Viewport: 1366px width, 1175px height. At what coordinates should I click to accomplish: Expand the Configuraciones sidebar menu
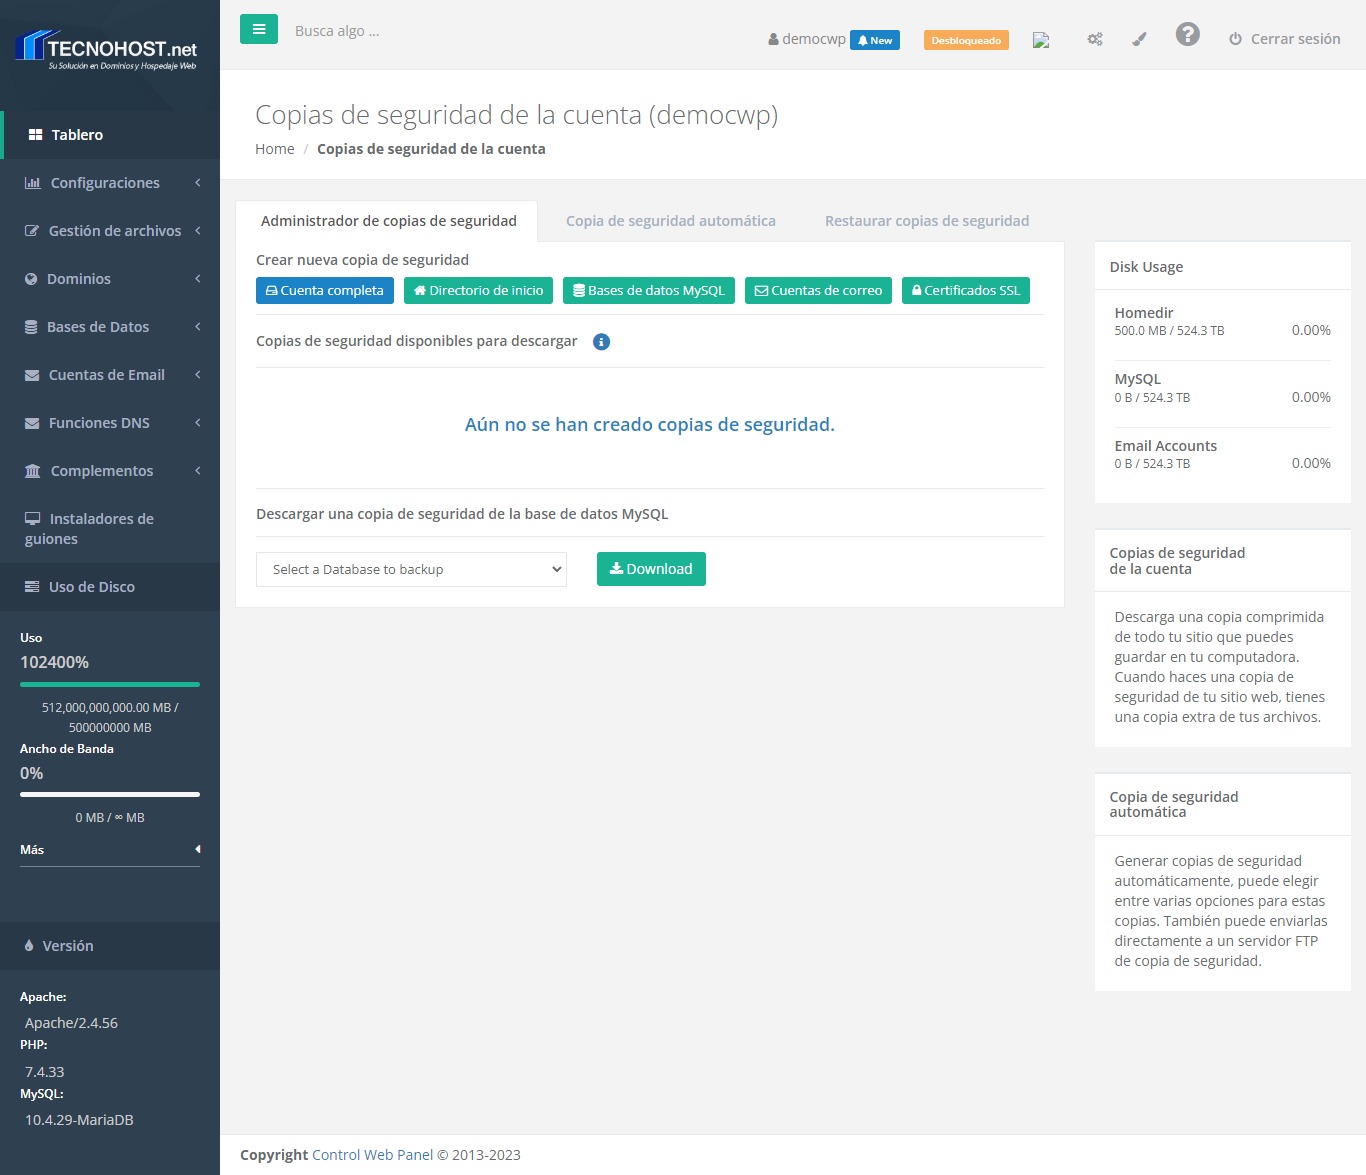click(105, 183)
